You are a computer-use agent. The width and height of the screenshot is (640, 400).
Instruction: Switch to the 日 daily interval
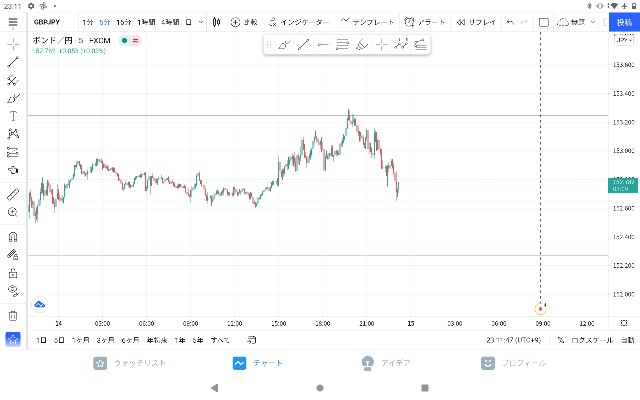coord(189,22)
